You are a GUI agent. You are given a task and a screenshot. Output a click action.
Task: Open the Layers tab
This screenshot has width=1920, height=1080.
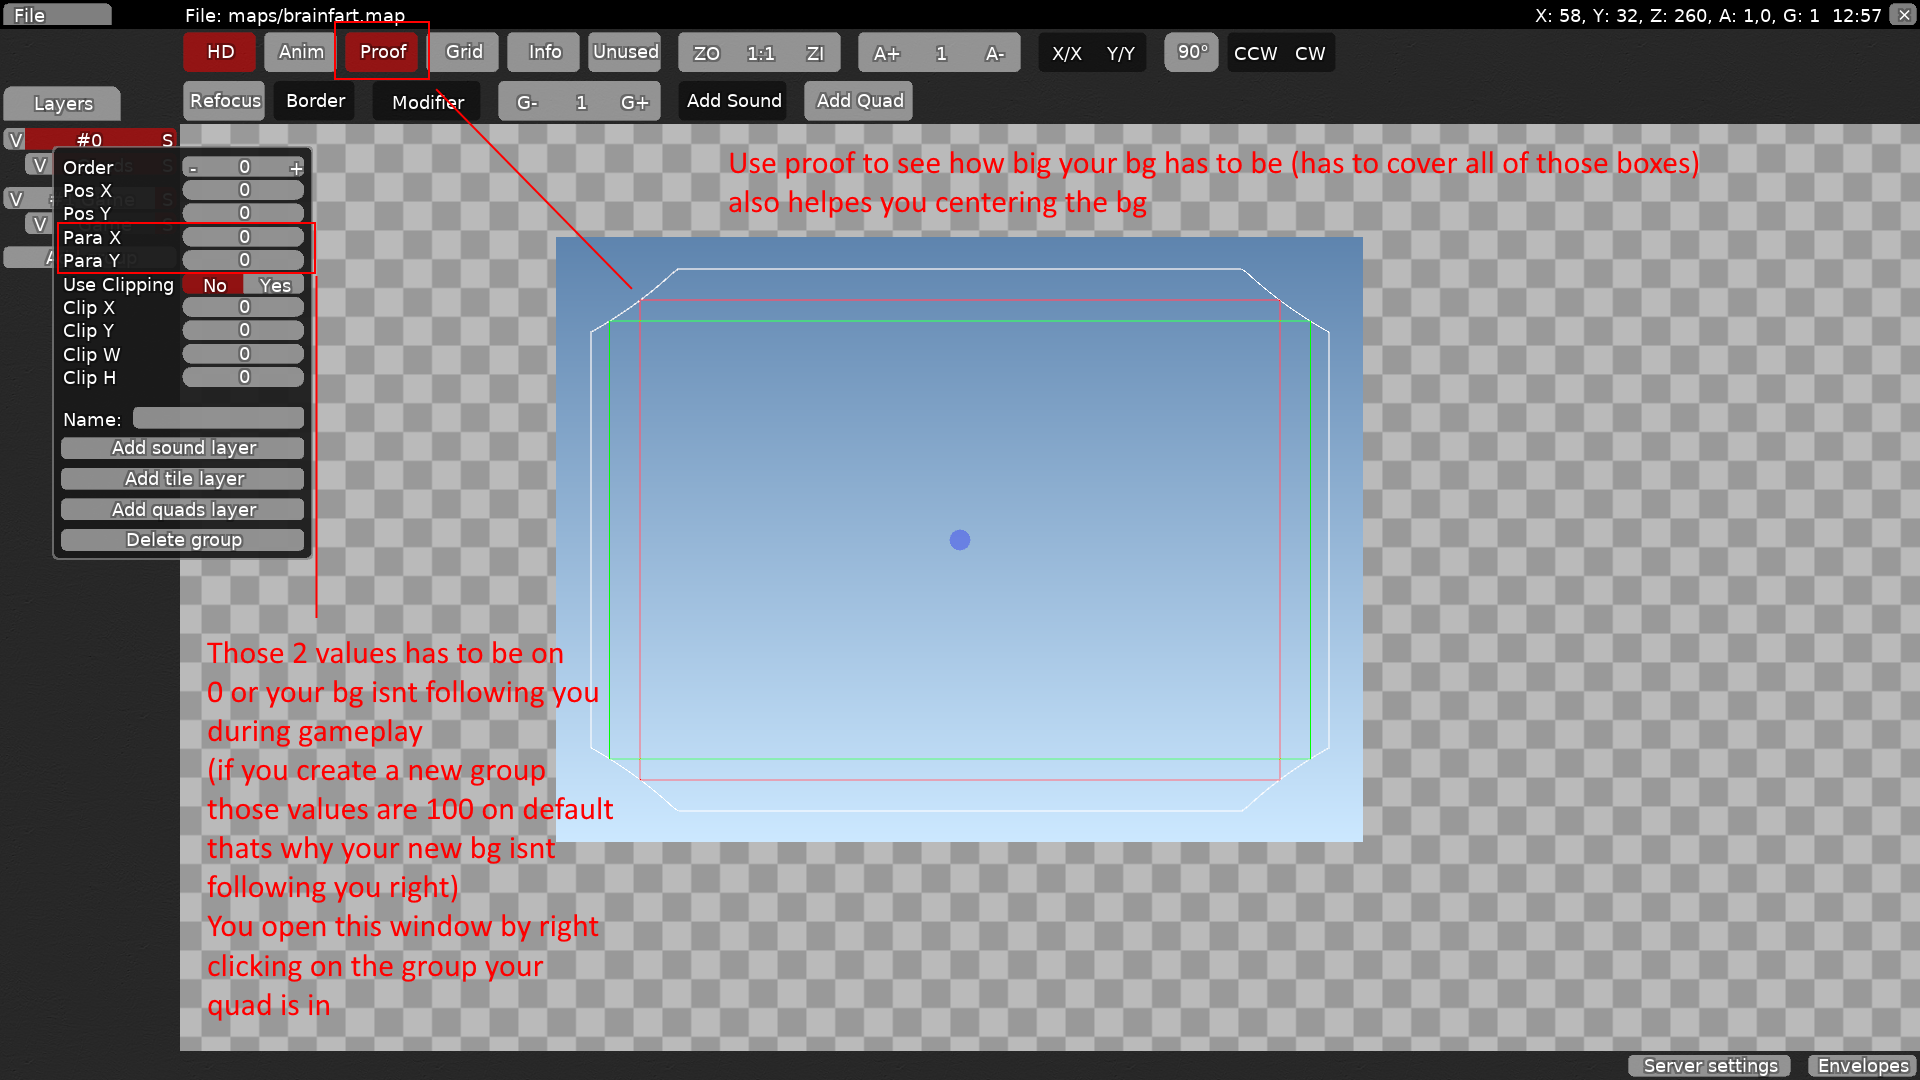(x=63, y=103)
